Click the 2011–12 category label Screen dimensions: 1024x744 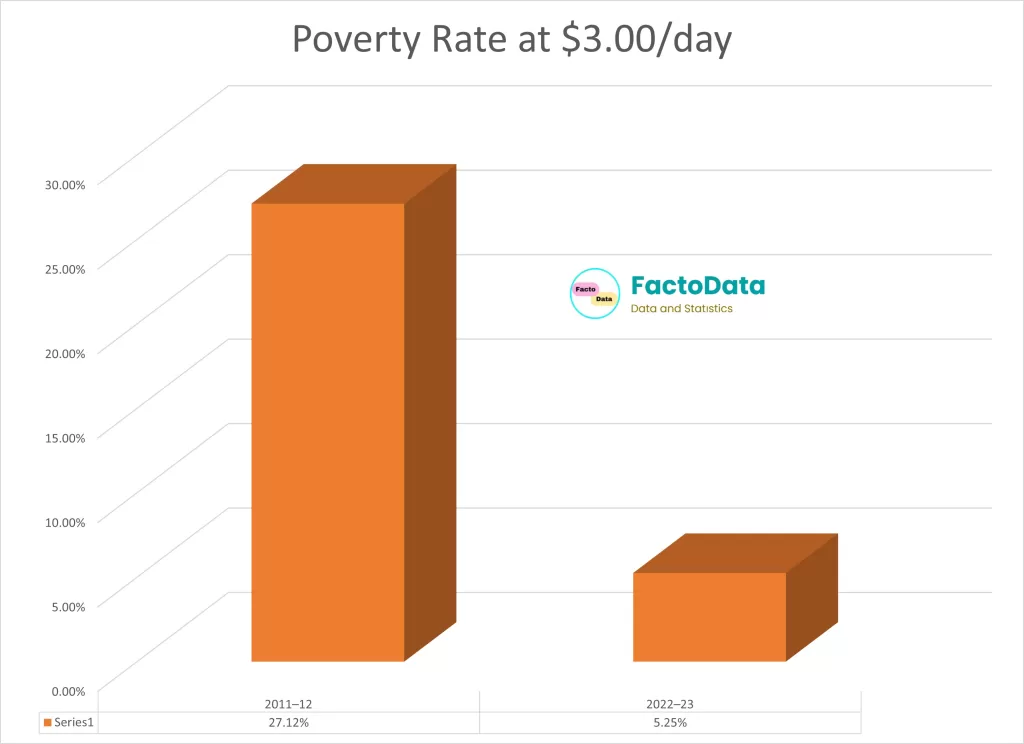click(289, 702)
